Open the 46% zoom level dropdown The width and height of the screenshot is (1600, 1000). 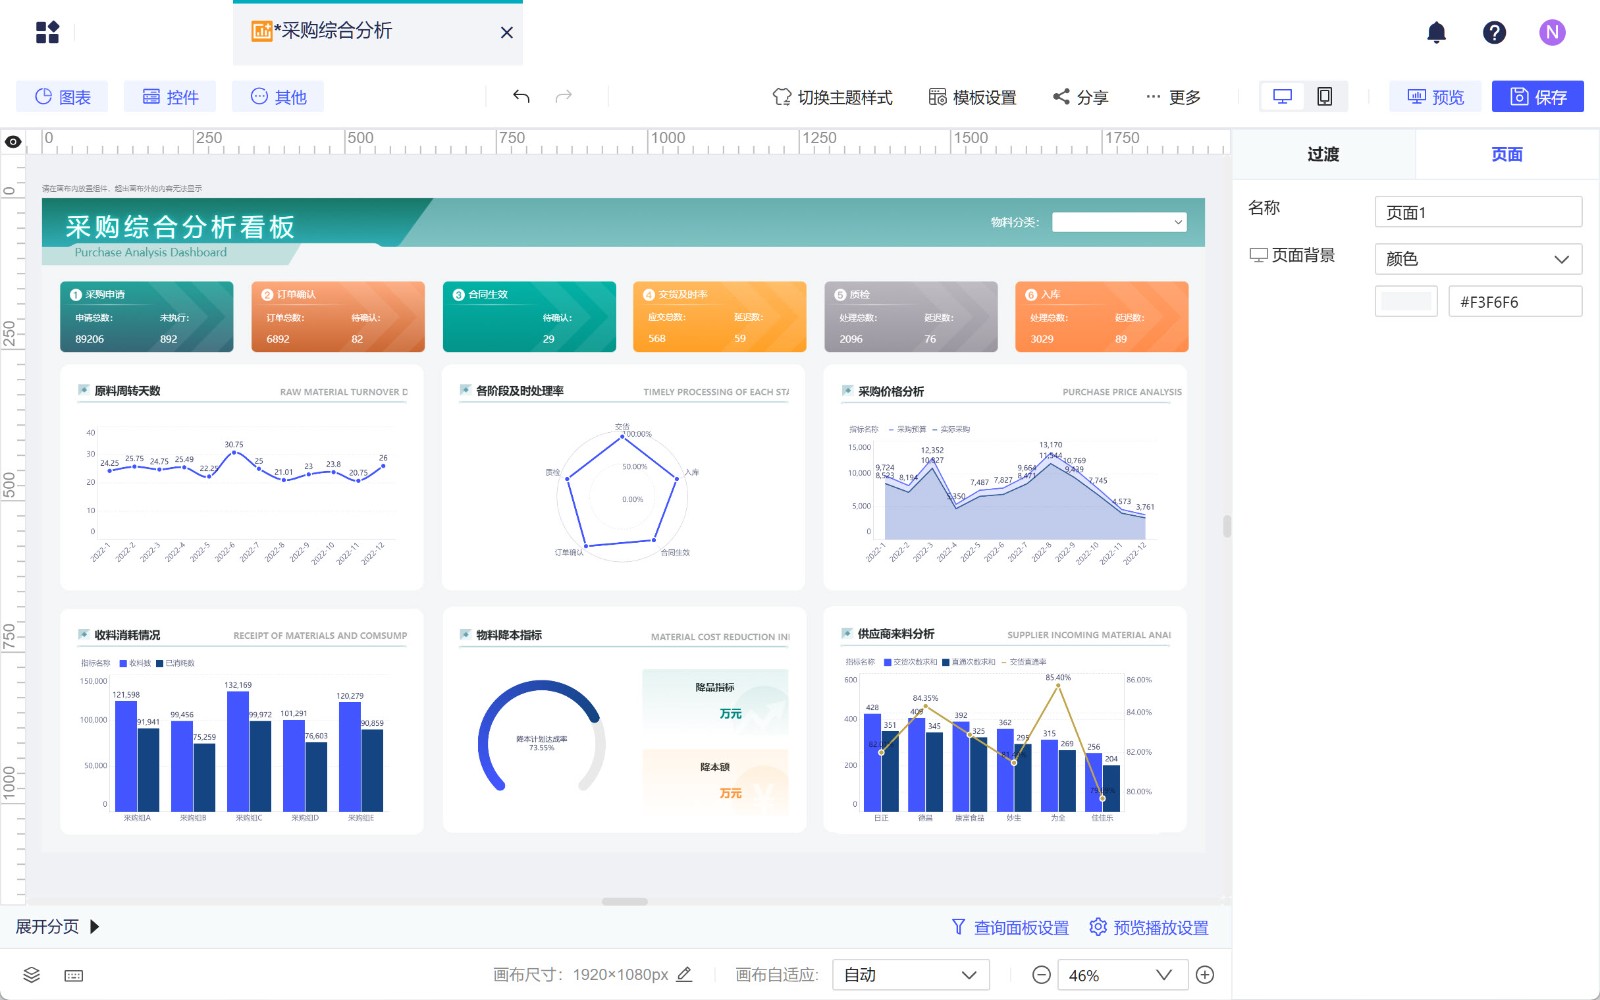[x=1122, y=975]
